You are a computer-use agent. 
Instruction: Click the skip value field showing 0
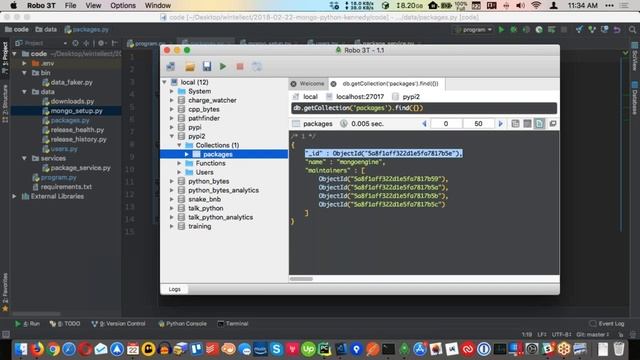[446, 124]
